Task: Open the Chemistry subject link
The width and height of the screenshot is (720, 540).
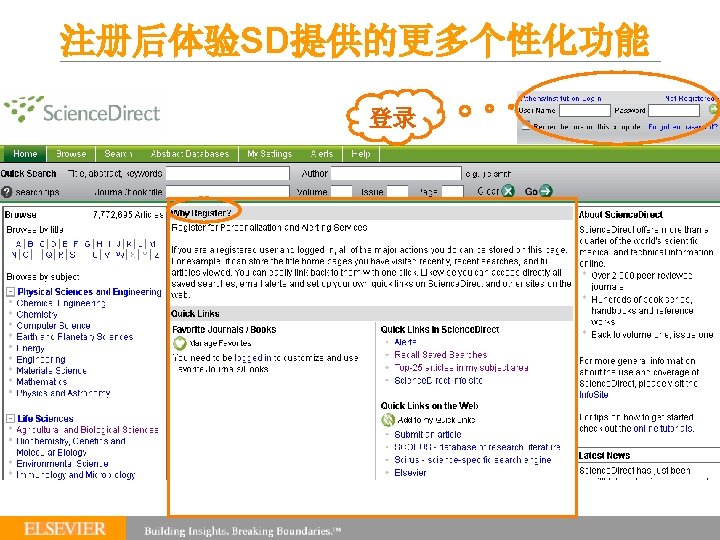Action: (37, 315)
